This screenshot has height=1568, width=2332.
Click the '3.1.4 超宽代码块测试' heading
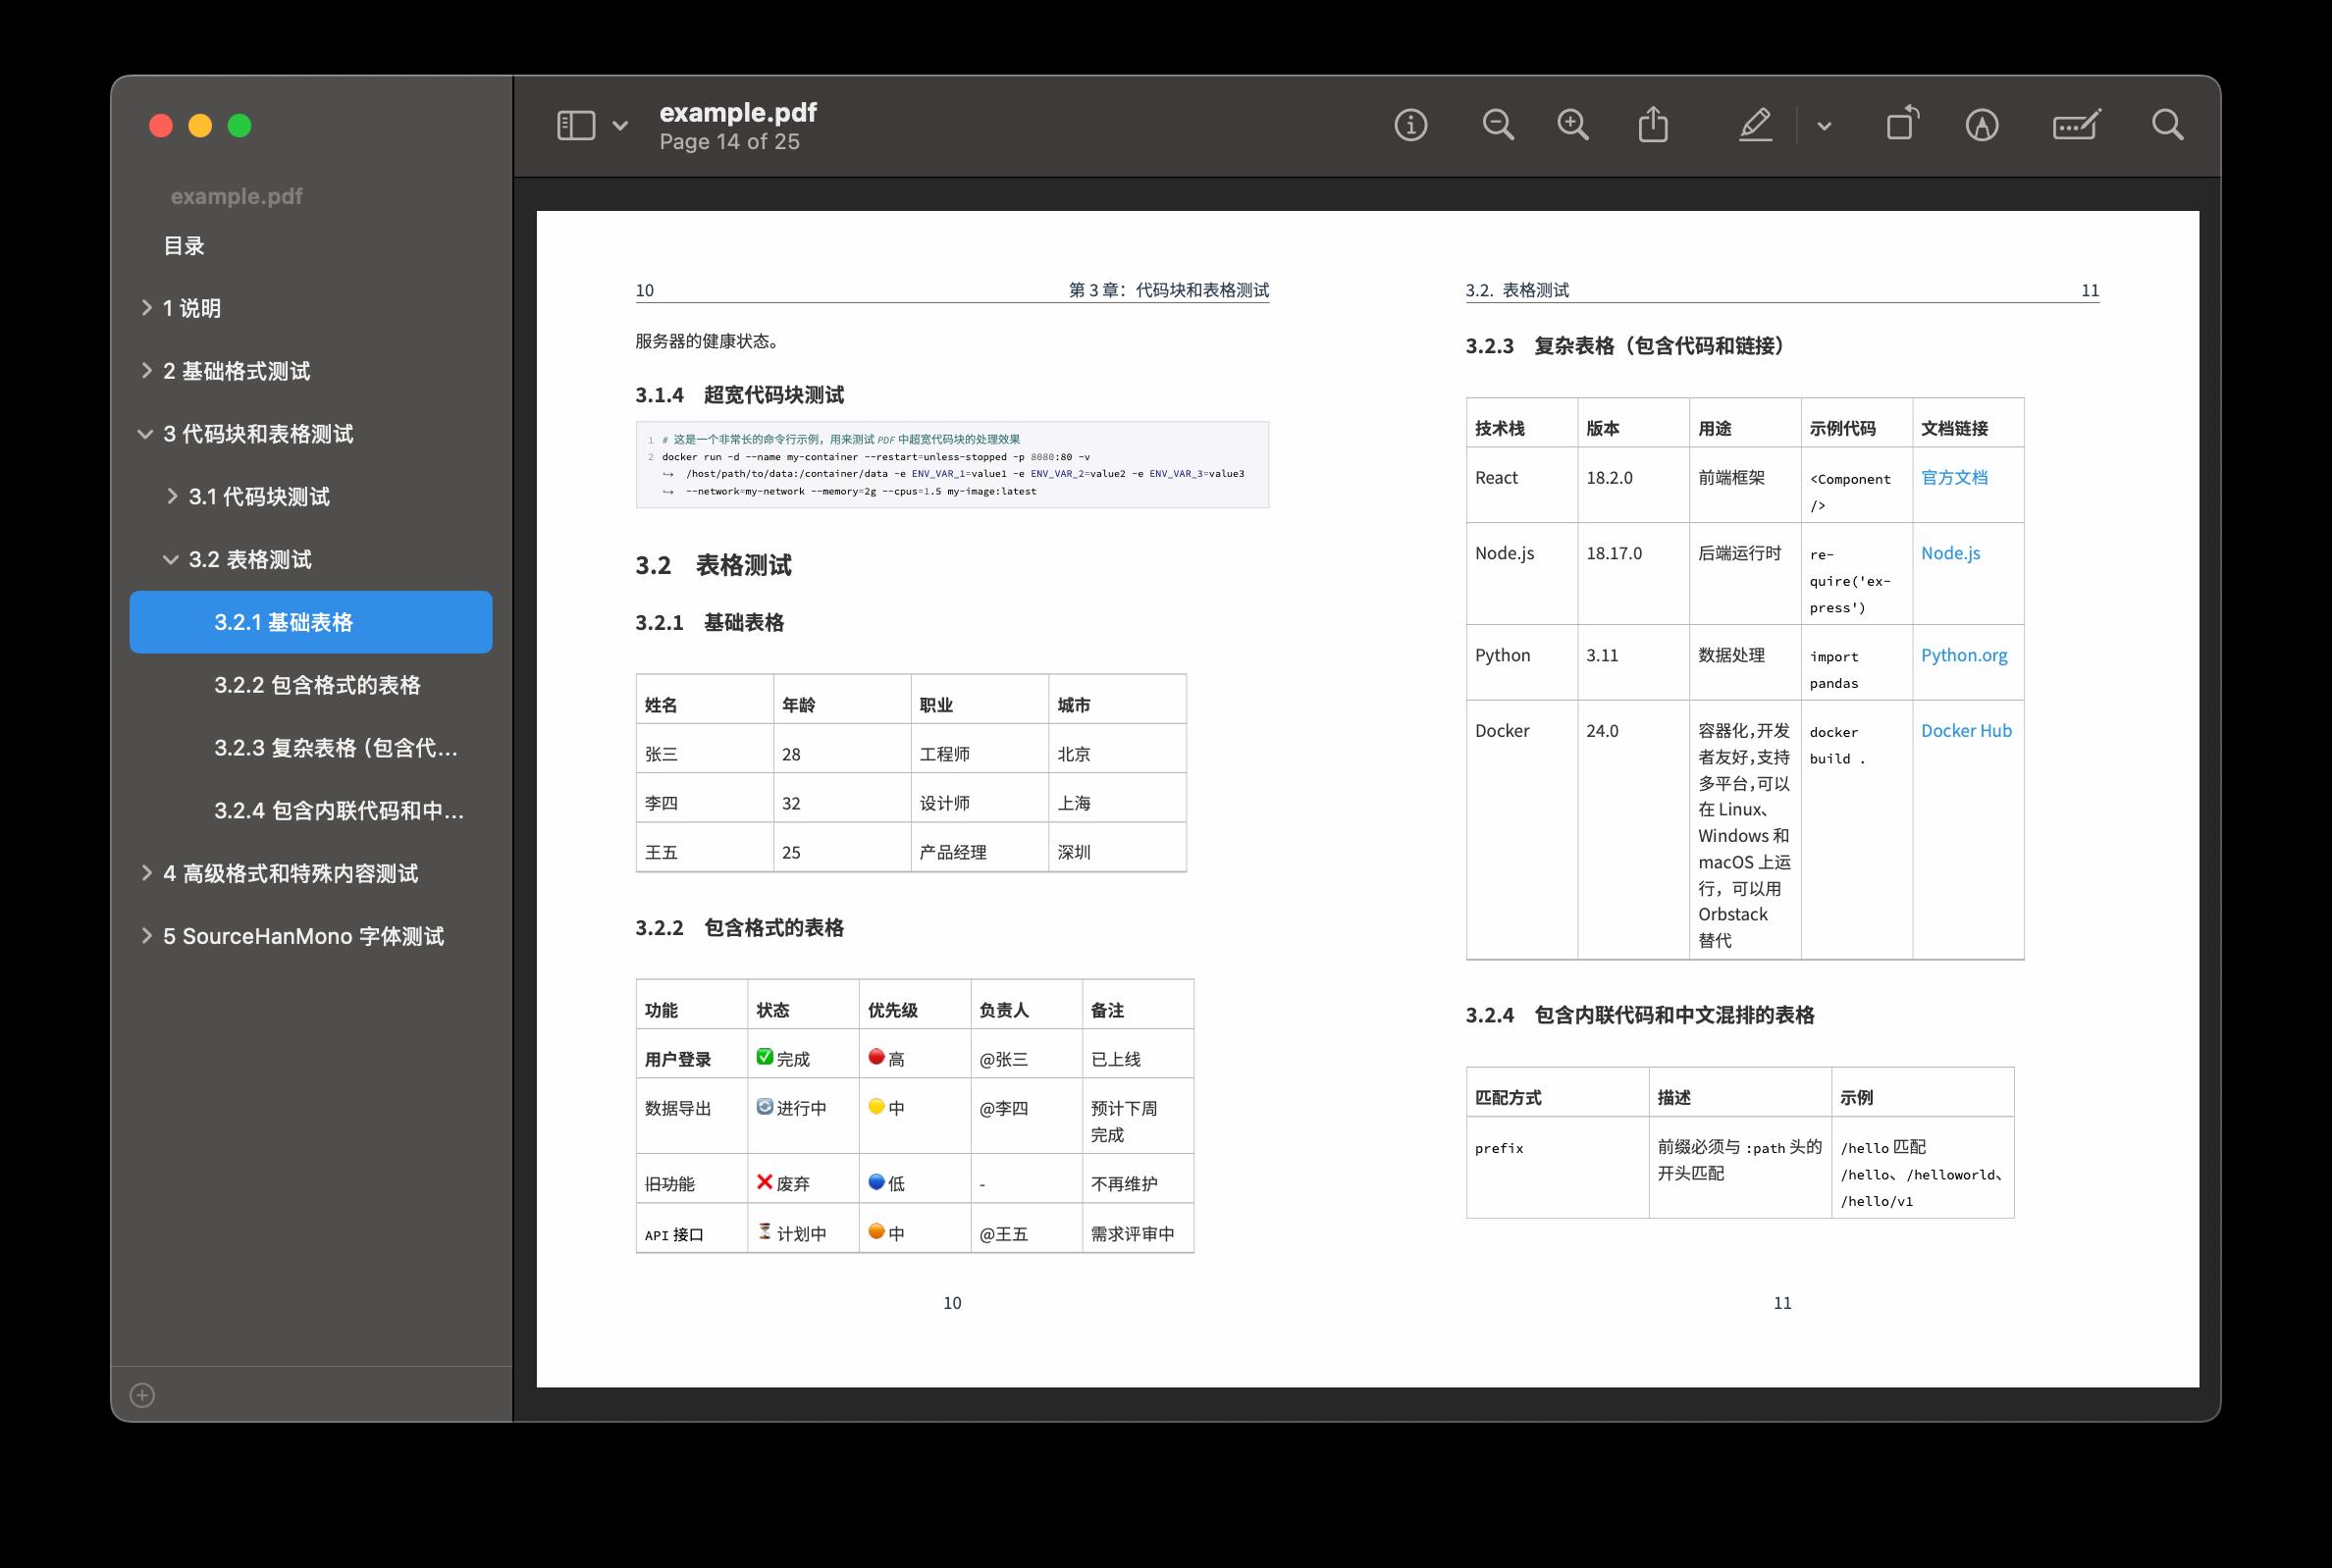pos(739,395)
